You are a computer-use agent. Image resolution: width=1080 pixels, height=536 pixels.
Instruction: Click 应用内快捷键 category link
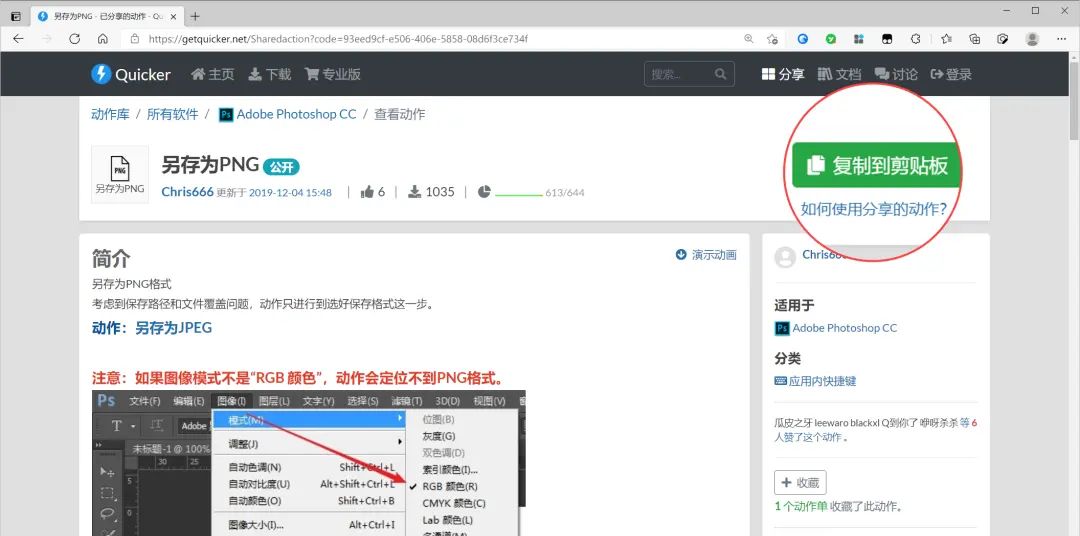pyautogui.click(x=816, y=381)
